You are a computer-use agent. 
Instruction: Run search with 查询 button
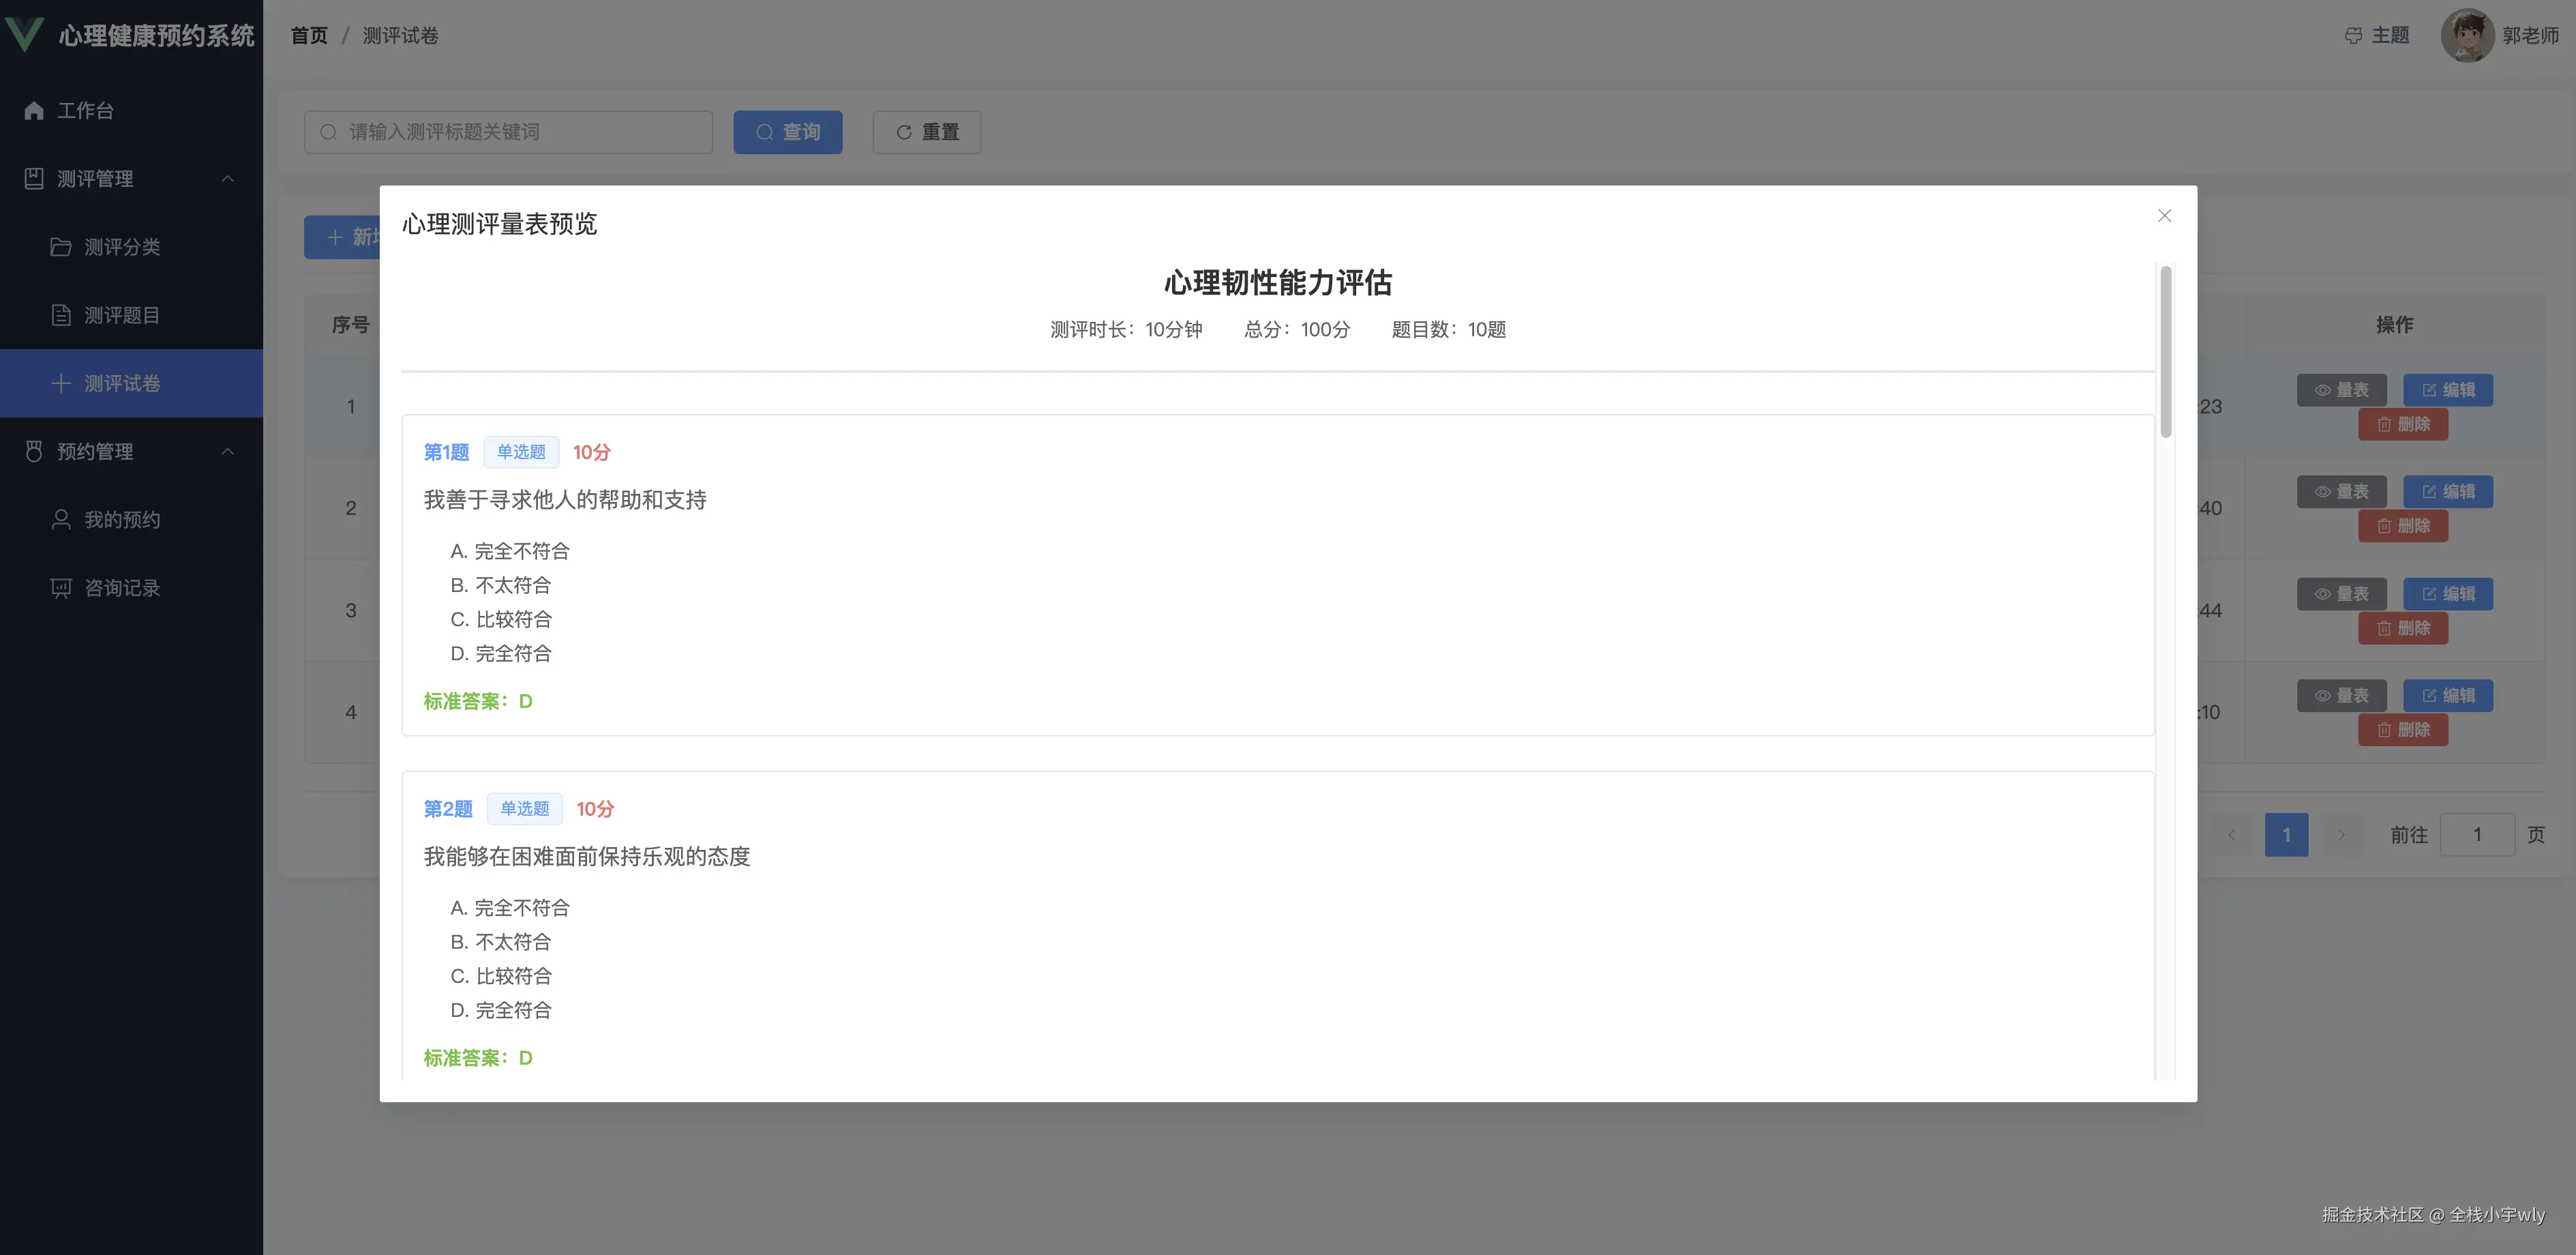coord(788,131)
